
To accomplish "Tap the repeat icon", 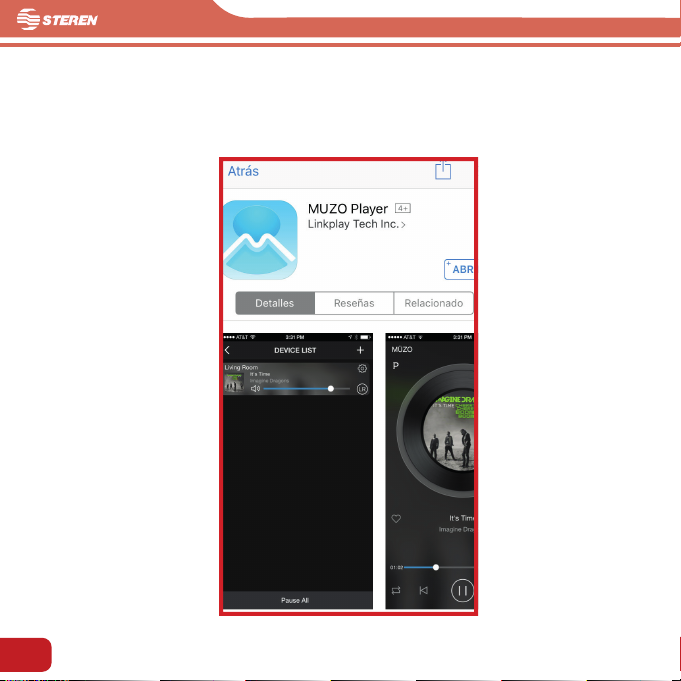I will click(x=396, y=591).
